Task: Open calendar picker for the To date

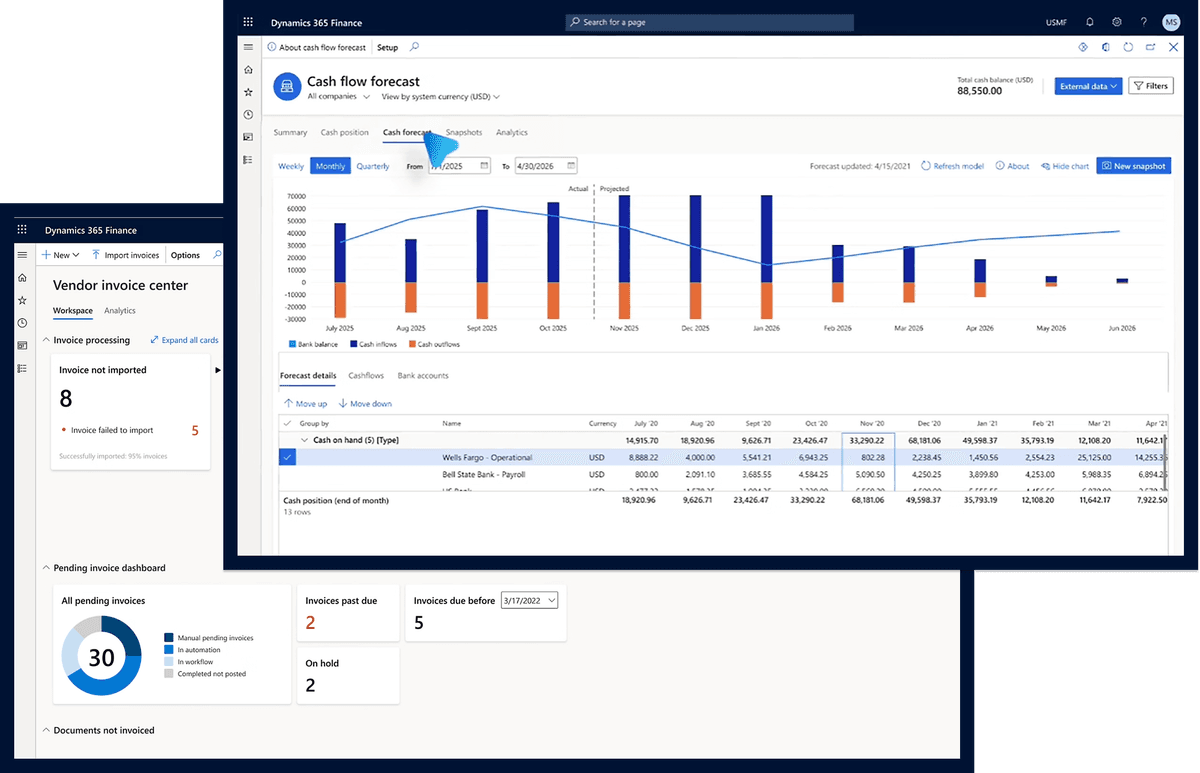Action: point(570,166)
